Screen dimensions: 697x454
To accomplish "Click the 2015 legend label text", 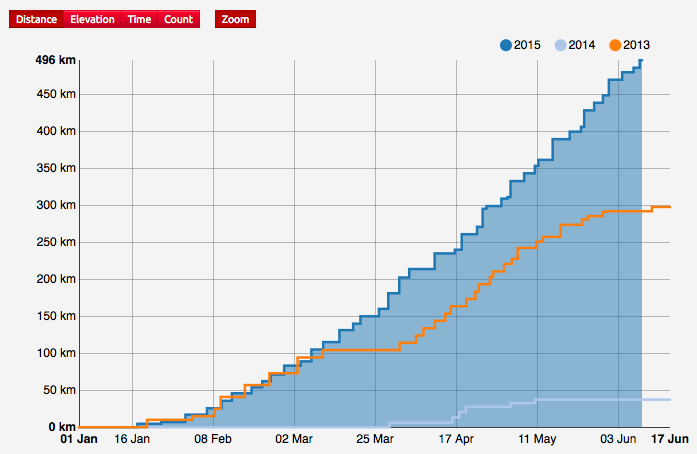I will click(x=527, y=44).
